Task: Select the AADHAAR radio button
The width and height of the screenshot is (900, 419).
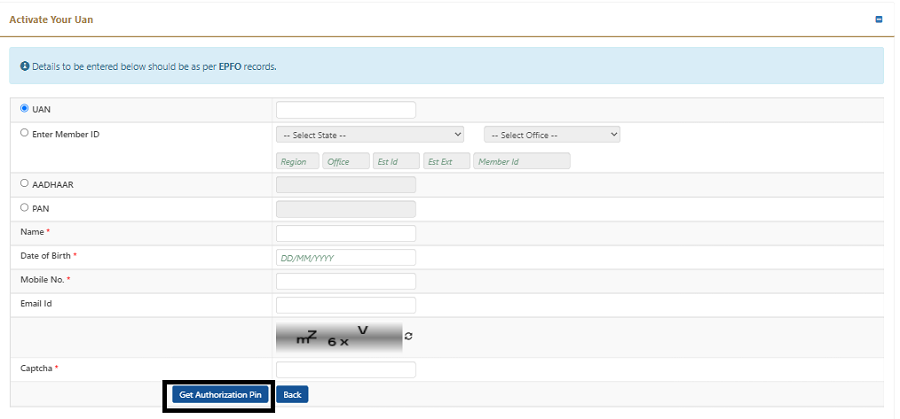Action: 24,184
